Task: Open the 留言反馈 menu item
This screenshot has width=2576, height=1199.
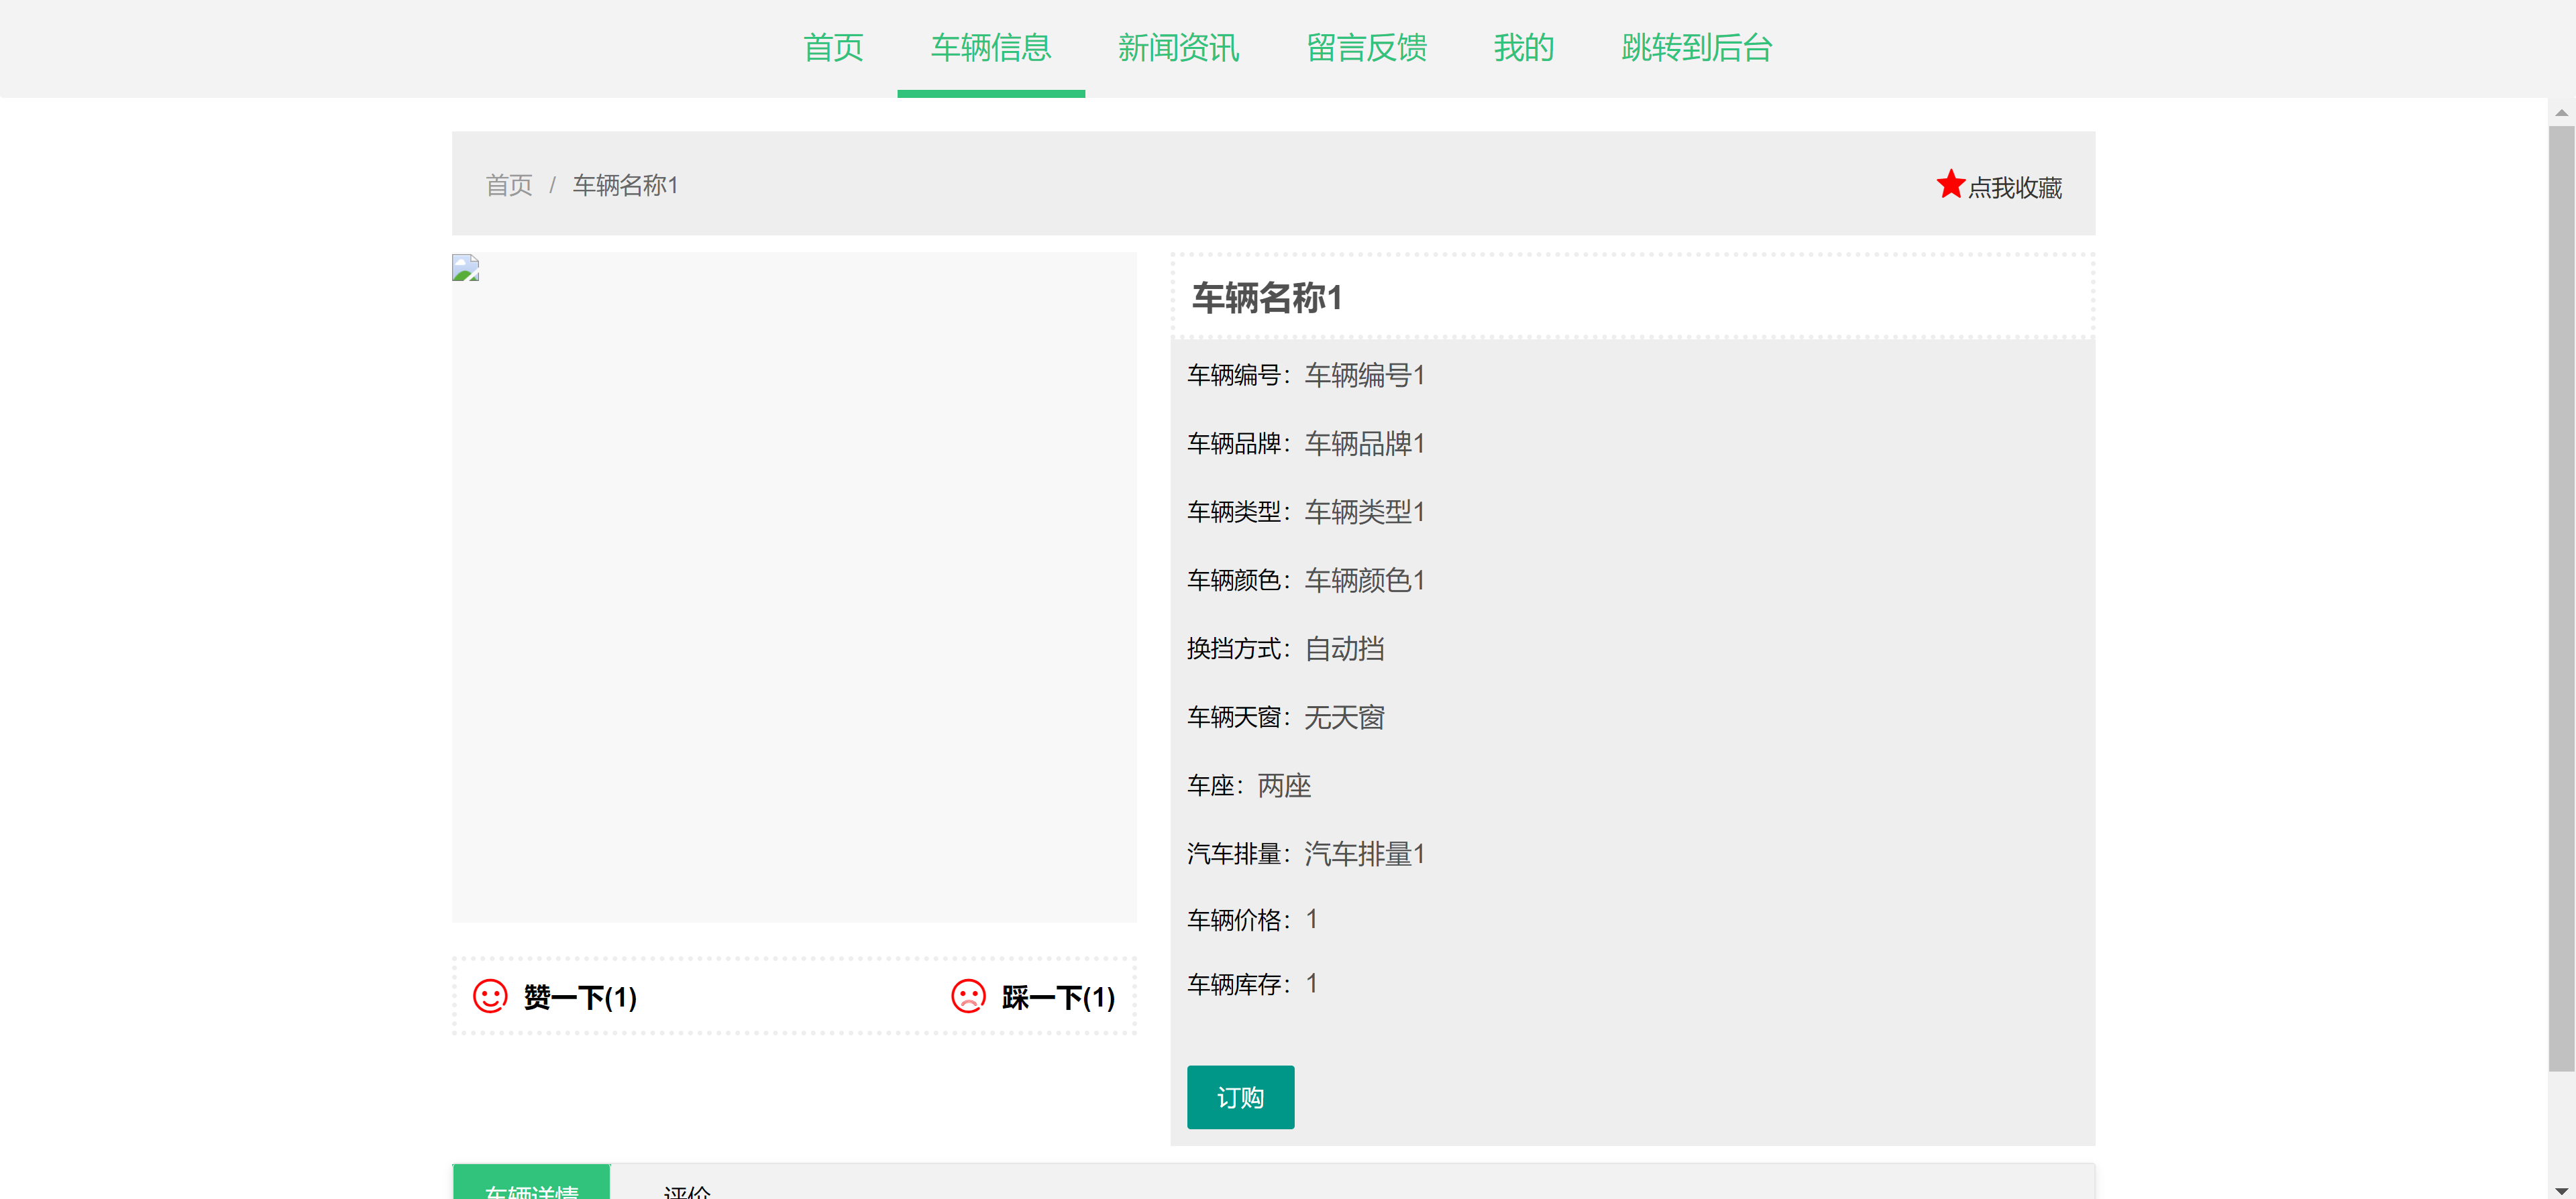Action: point(1366,47)
